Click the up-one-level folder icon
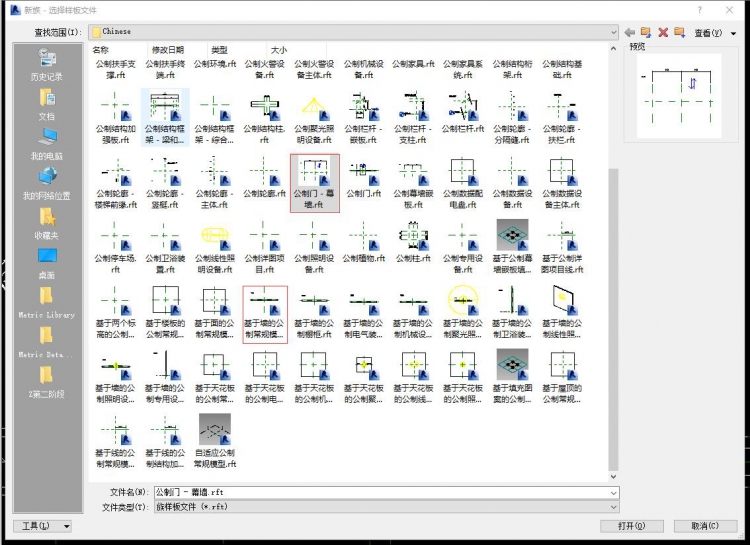The height and width of the screenshot is (545, 750). pos(646,32)
